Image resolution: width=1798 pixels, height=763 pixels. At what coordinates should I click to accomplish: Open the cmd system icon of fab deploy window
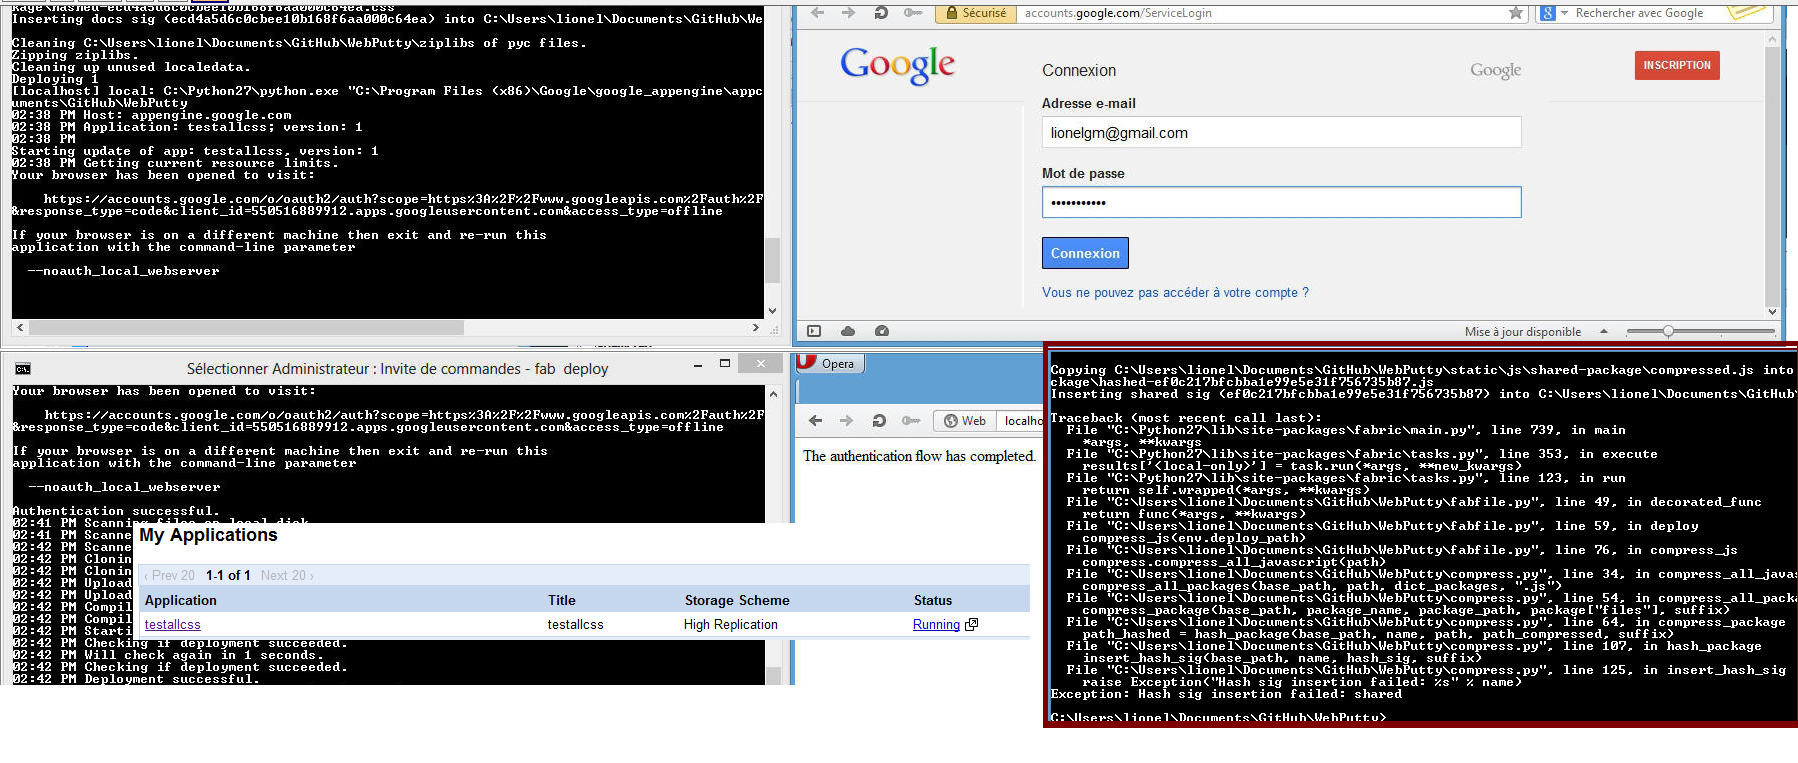click(23, 369)
